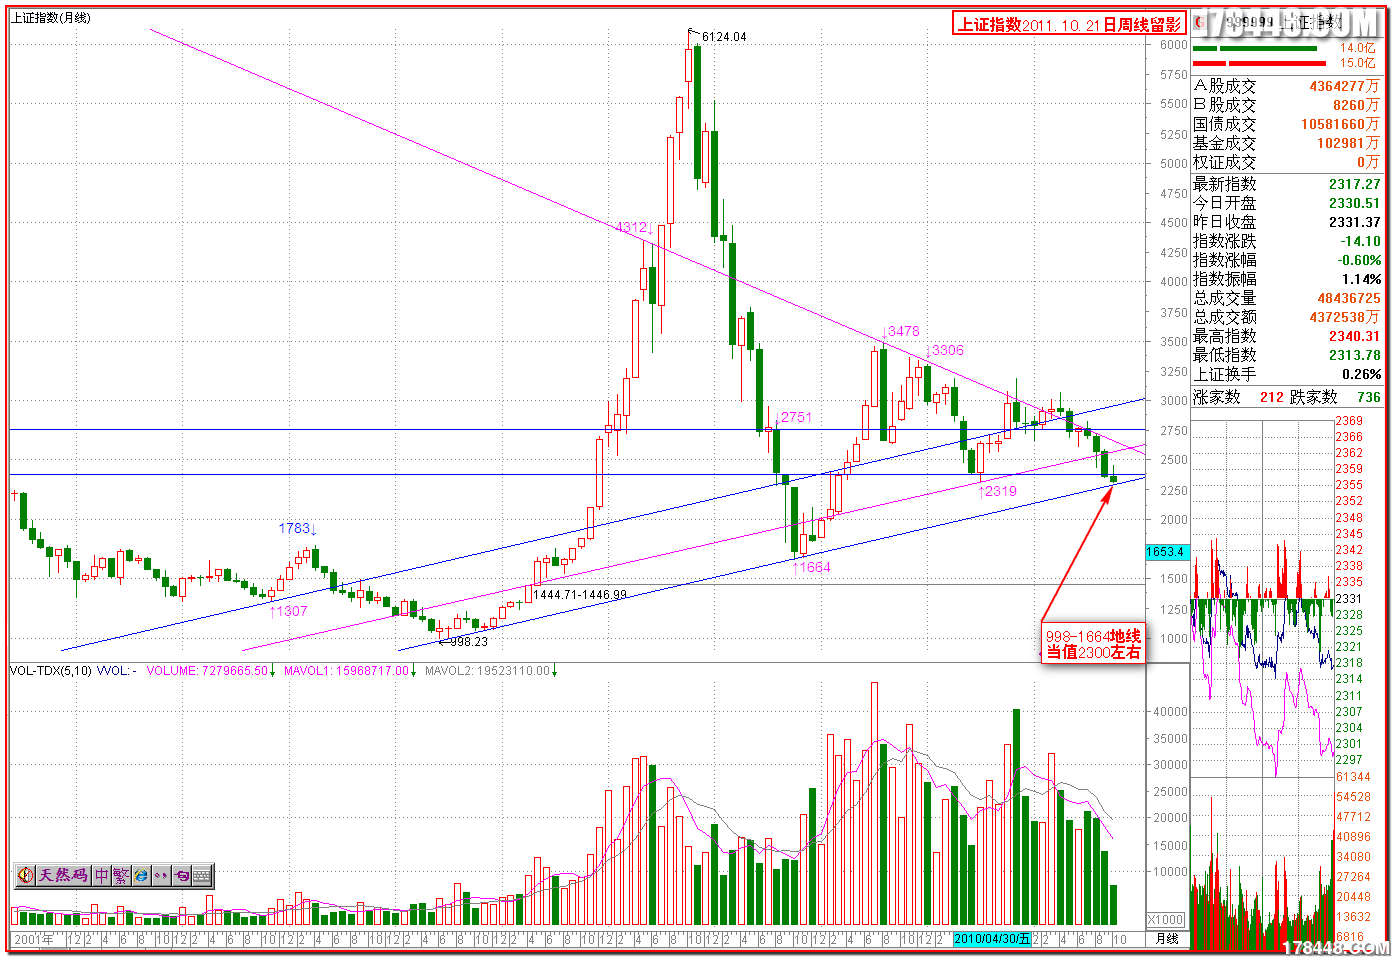Click the red 15.0亿 buy volume bar
The height and width of the screenshot is (958, 1393).
(1259, 63)
